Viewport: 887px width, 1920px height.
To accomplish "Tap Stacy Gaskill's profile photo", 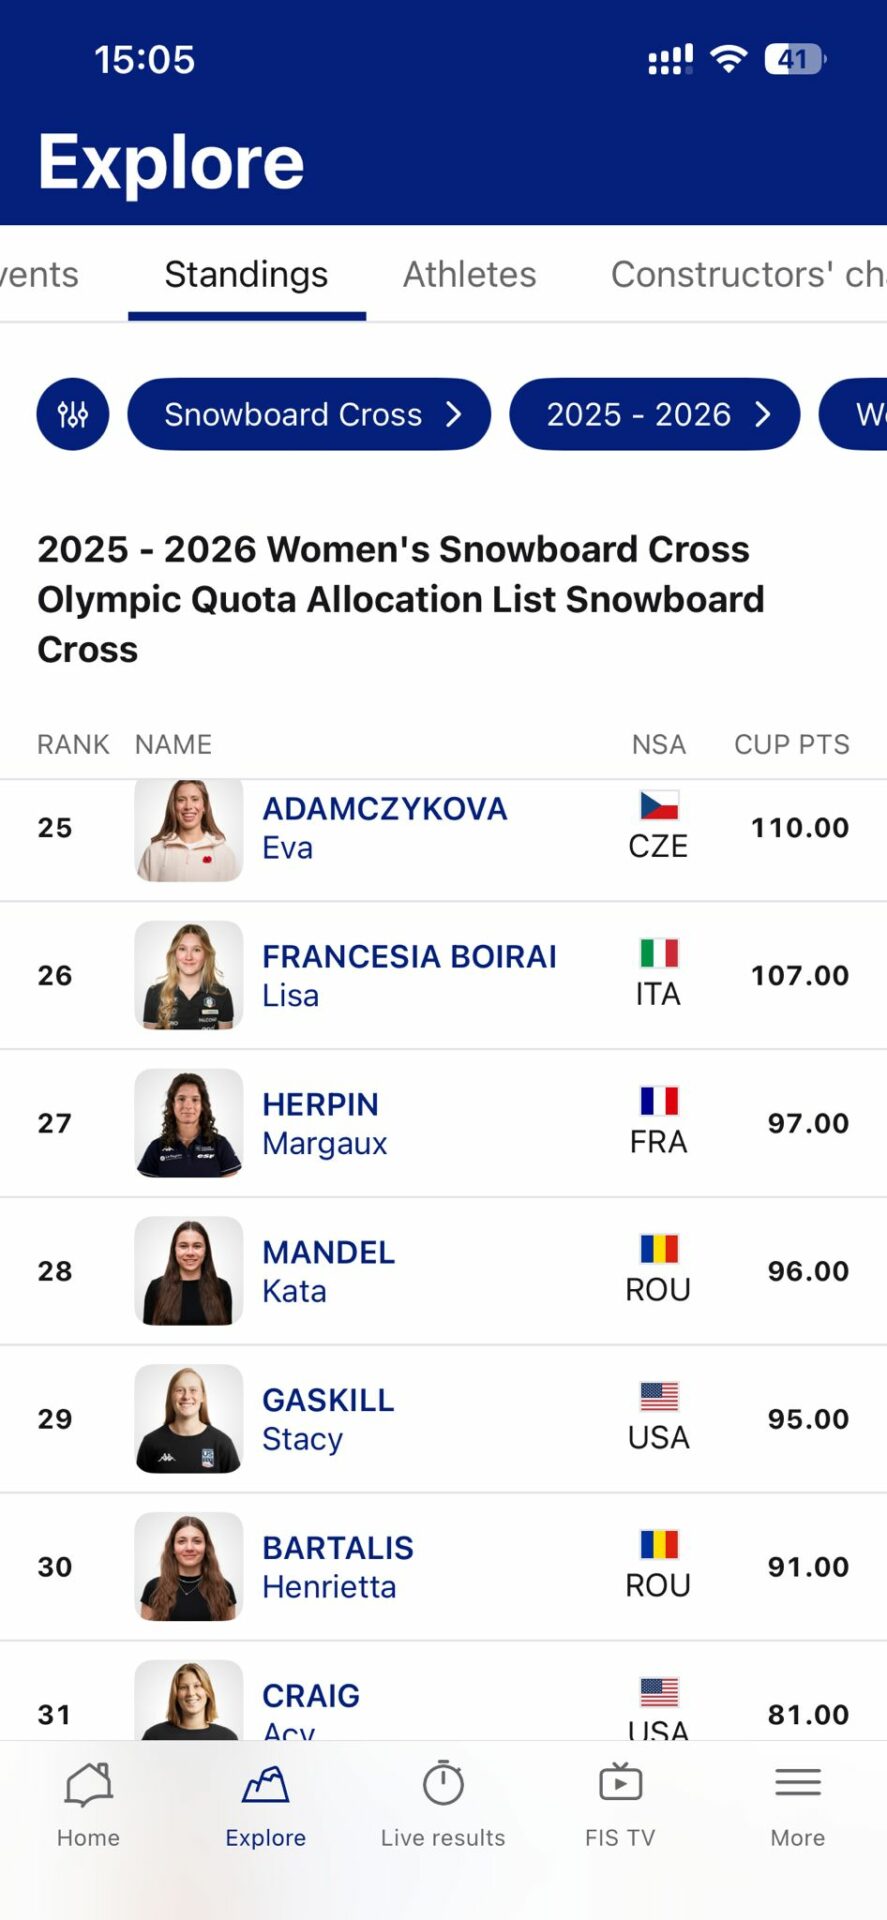I will 189,1419.
